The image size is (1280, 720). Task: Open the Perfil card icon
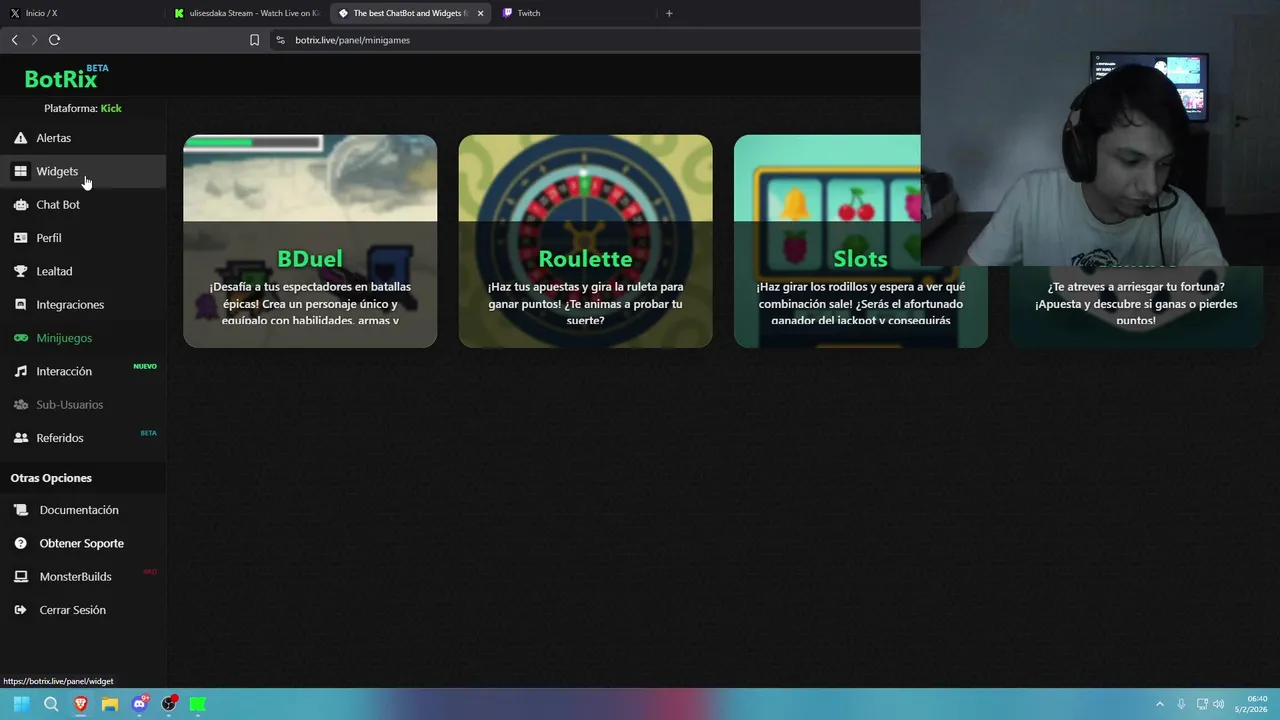pos(20,238)
